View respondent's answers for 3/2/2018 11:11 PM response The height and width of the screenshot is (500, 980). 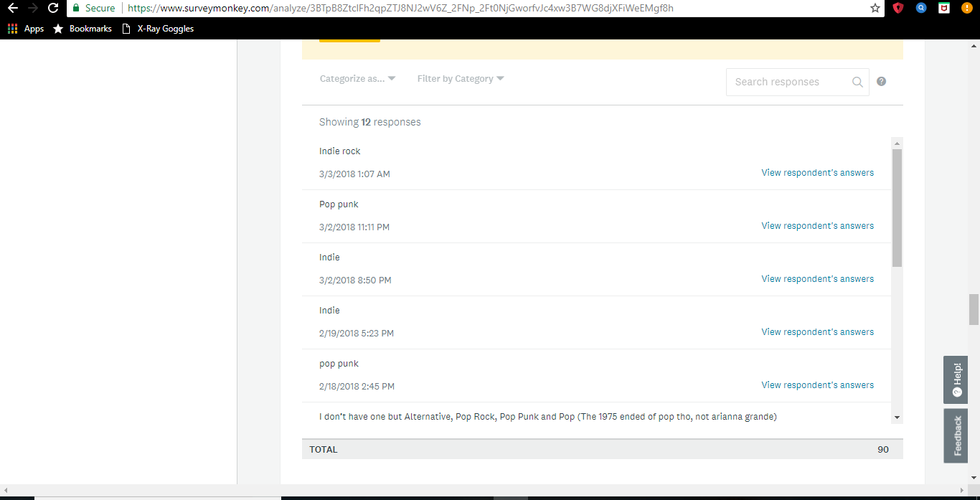[818, 226]
